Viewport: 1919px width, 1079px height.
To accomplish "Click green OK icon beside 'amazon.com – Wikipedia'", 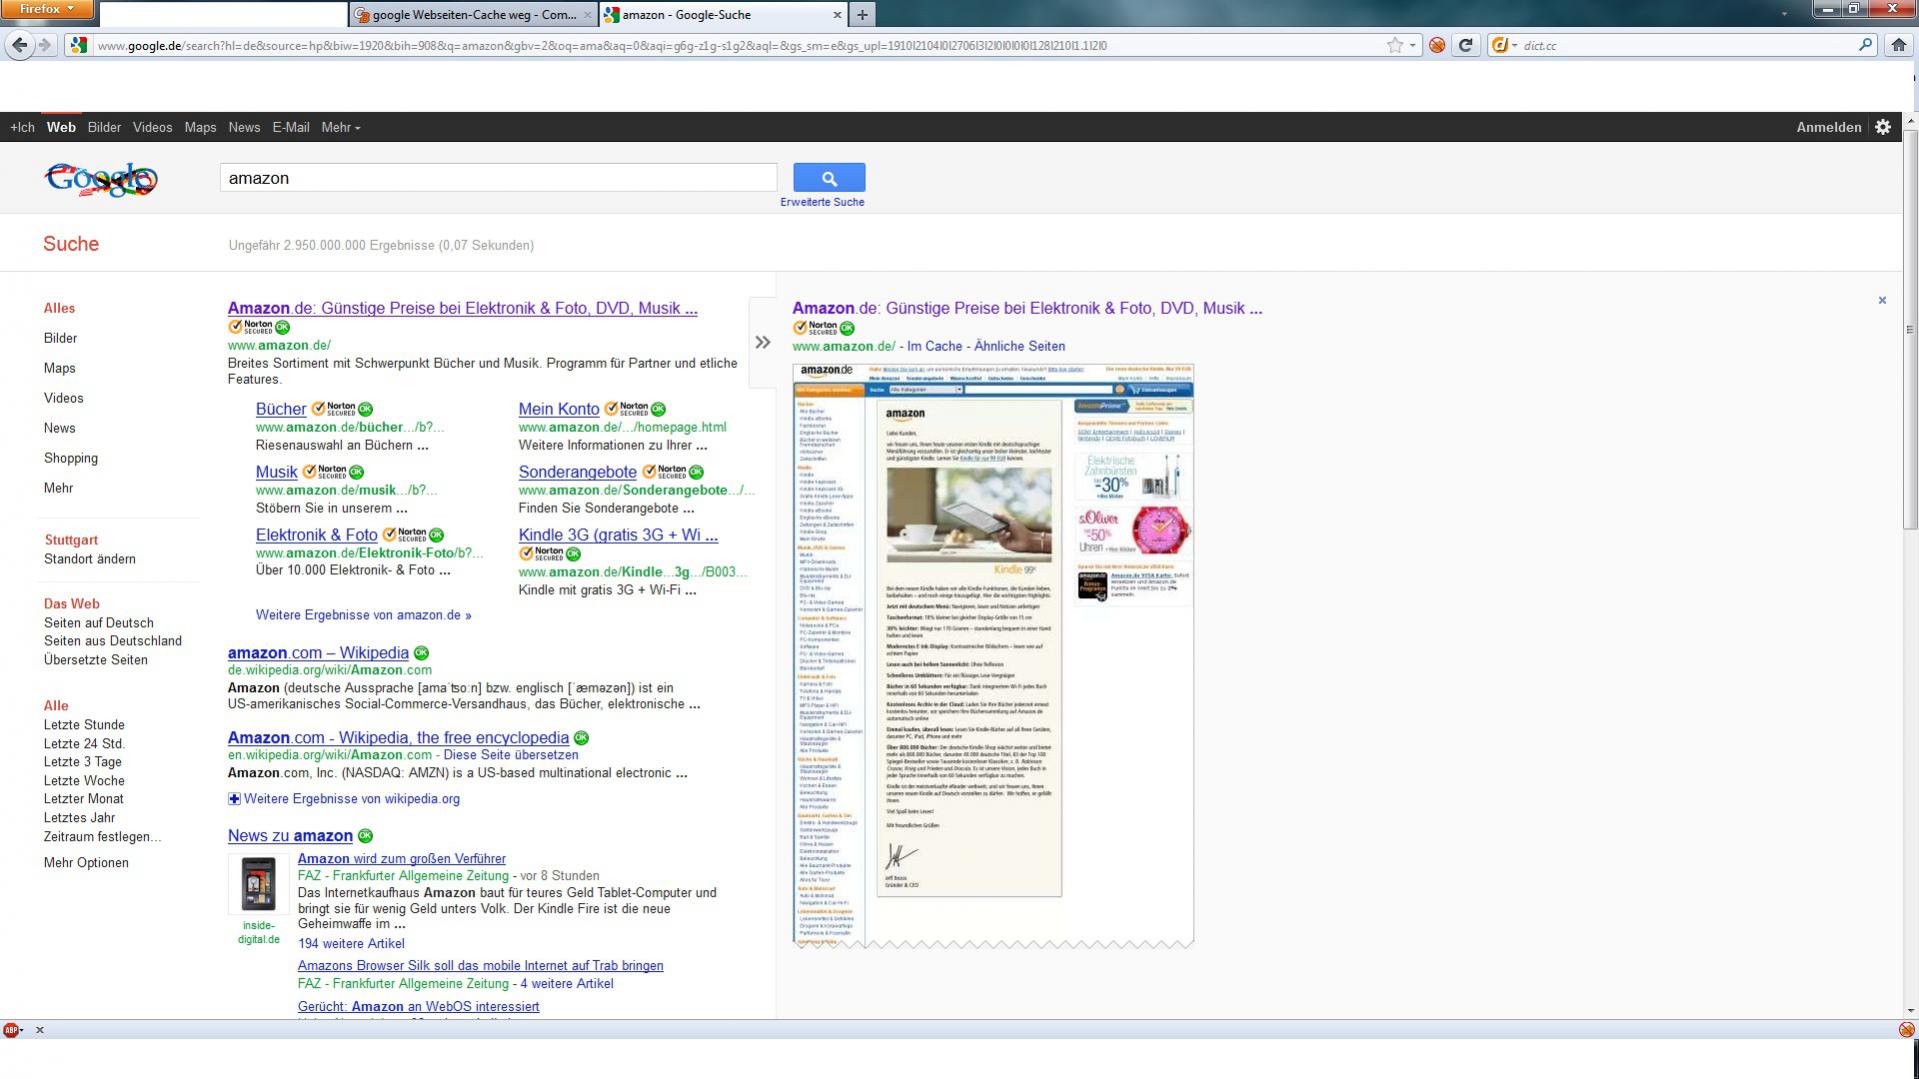I will [x=421, y=653].
